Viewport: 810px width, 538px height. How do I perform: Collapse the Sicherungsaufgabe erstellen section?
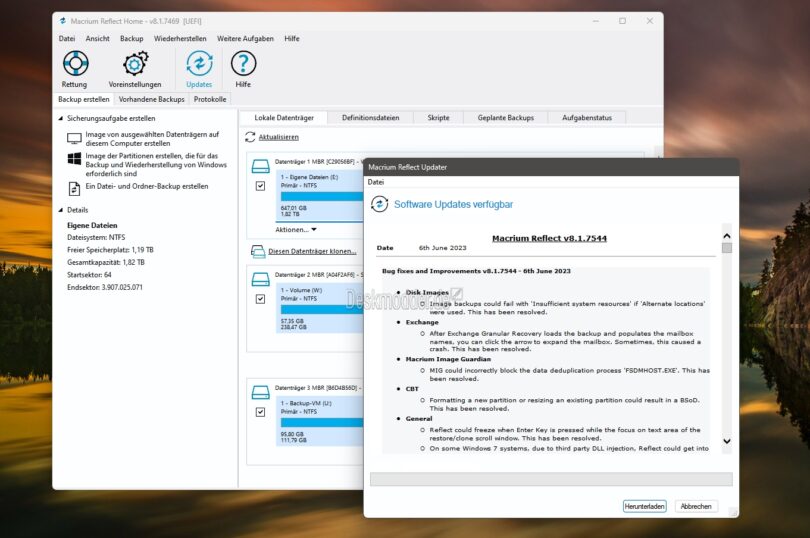click(60, 118)
